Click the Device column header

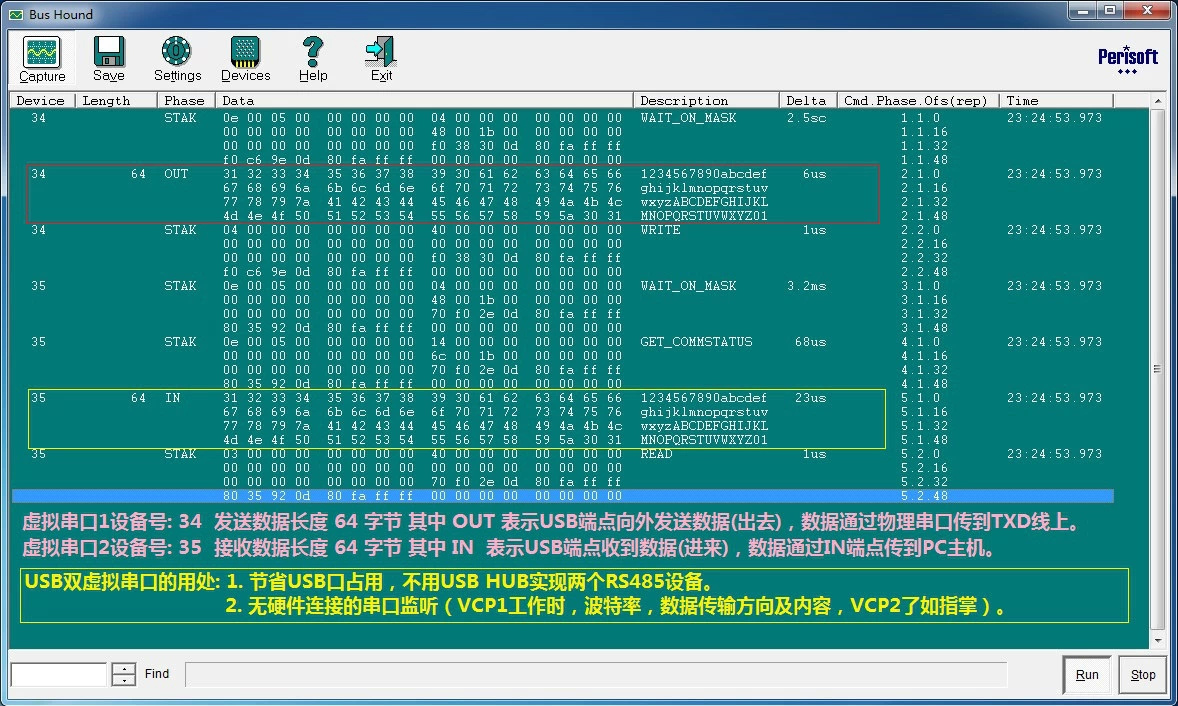41,101
